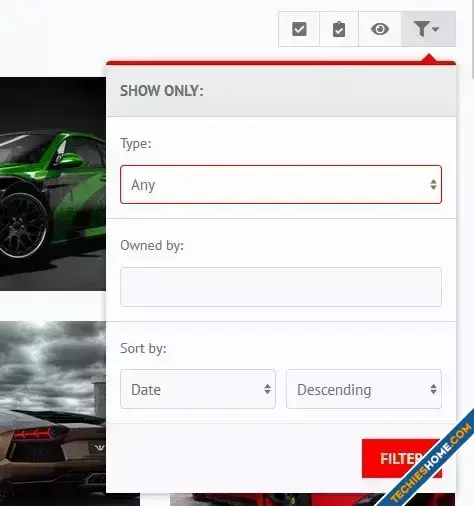The image size is (474, 506).
Task: Toggle the eye watch icon
Action: click(380, 29)
